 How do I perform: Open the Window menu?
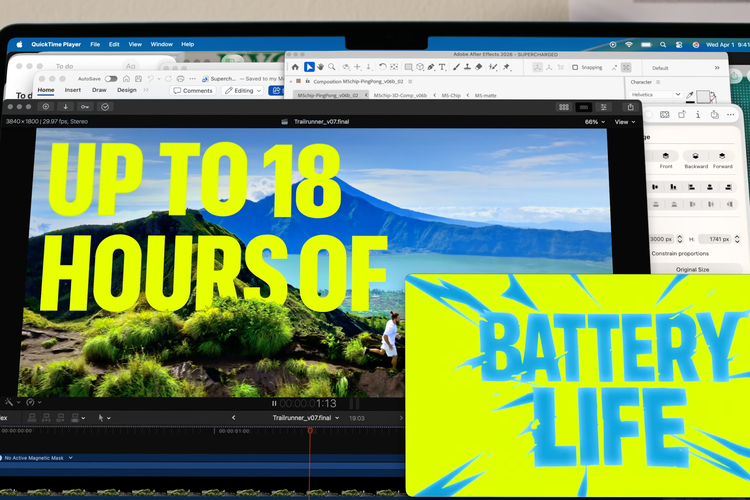click(x=162, y=44)
